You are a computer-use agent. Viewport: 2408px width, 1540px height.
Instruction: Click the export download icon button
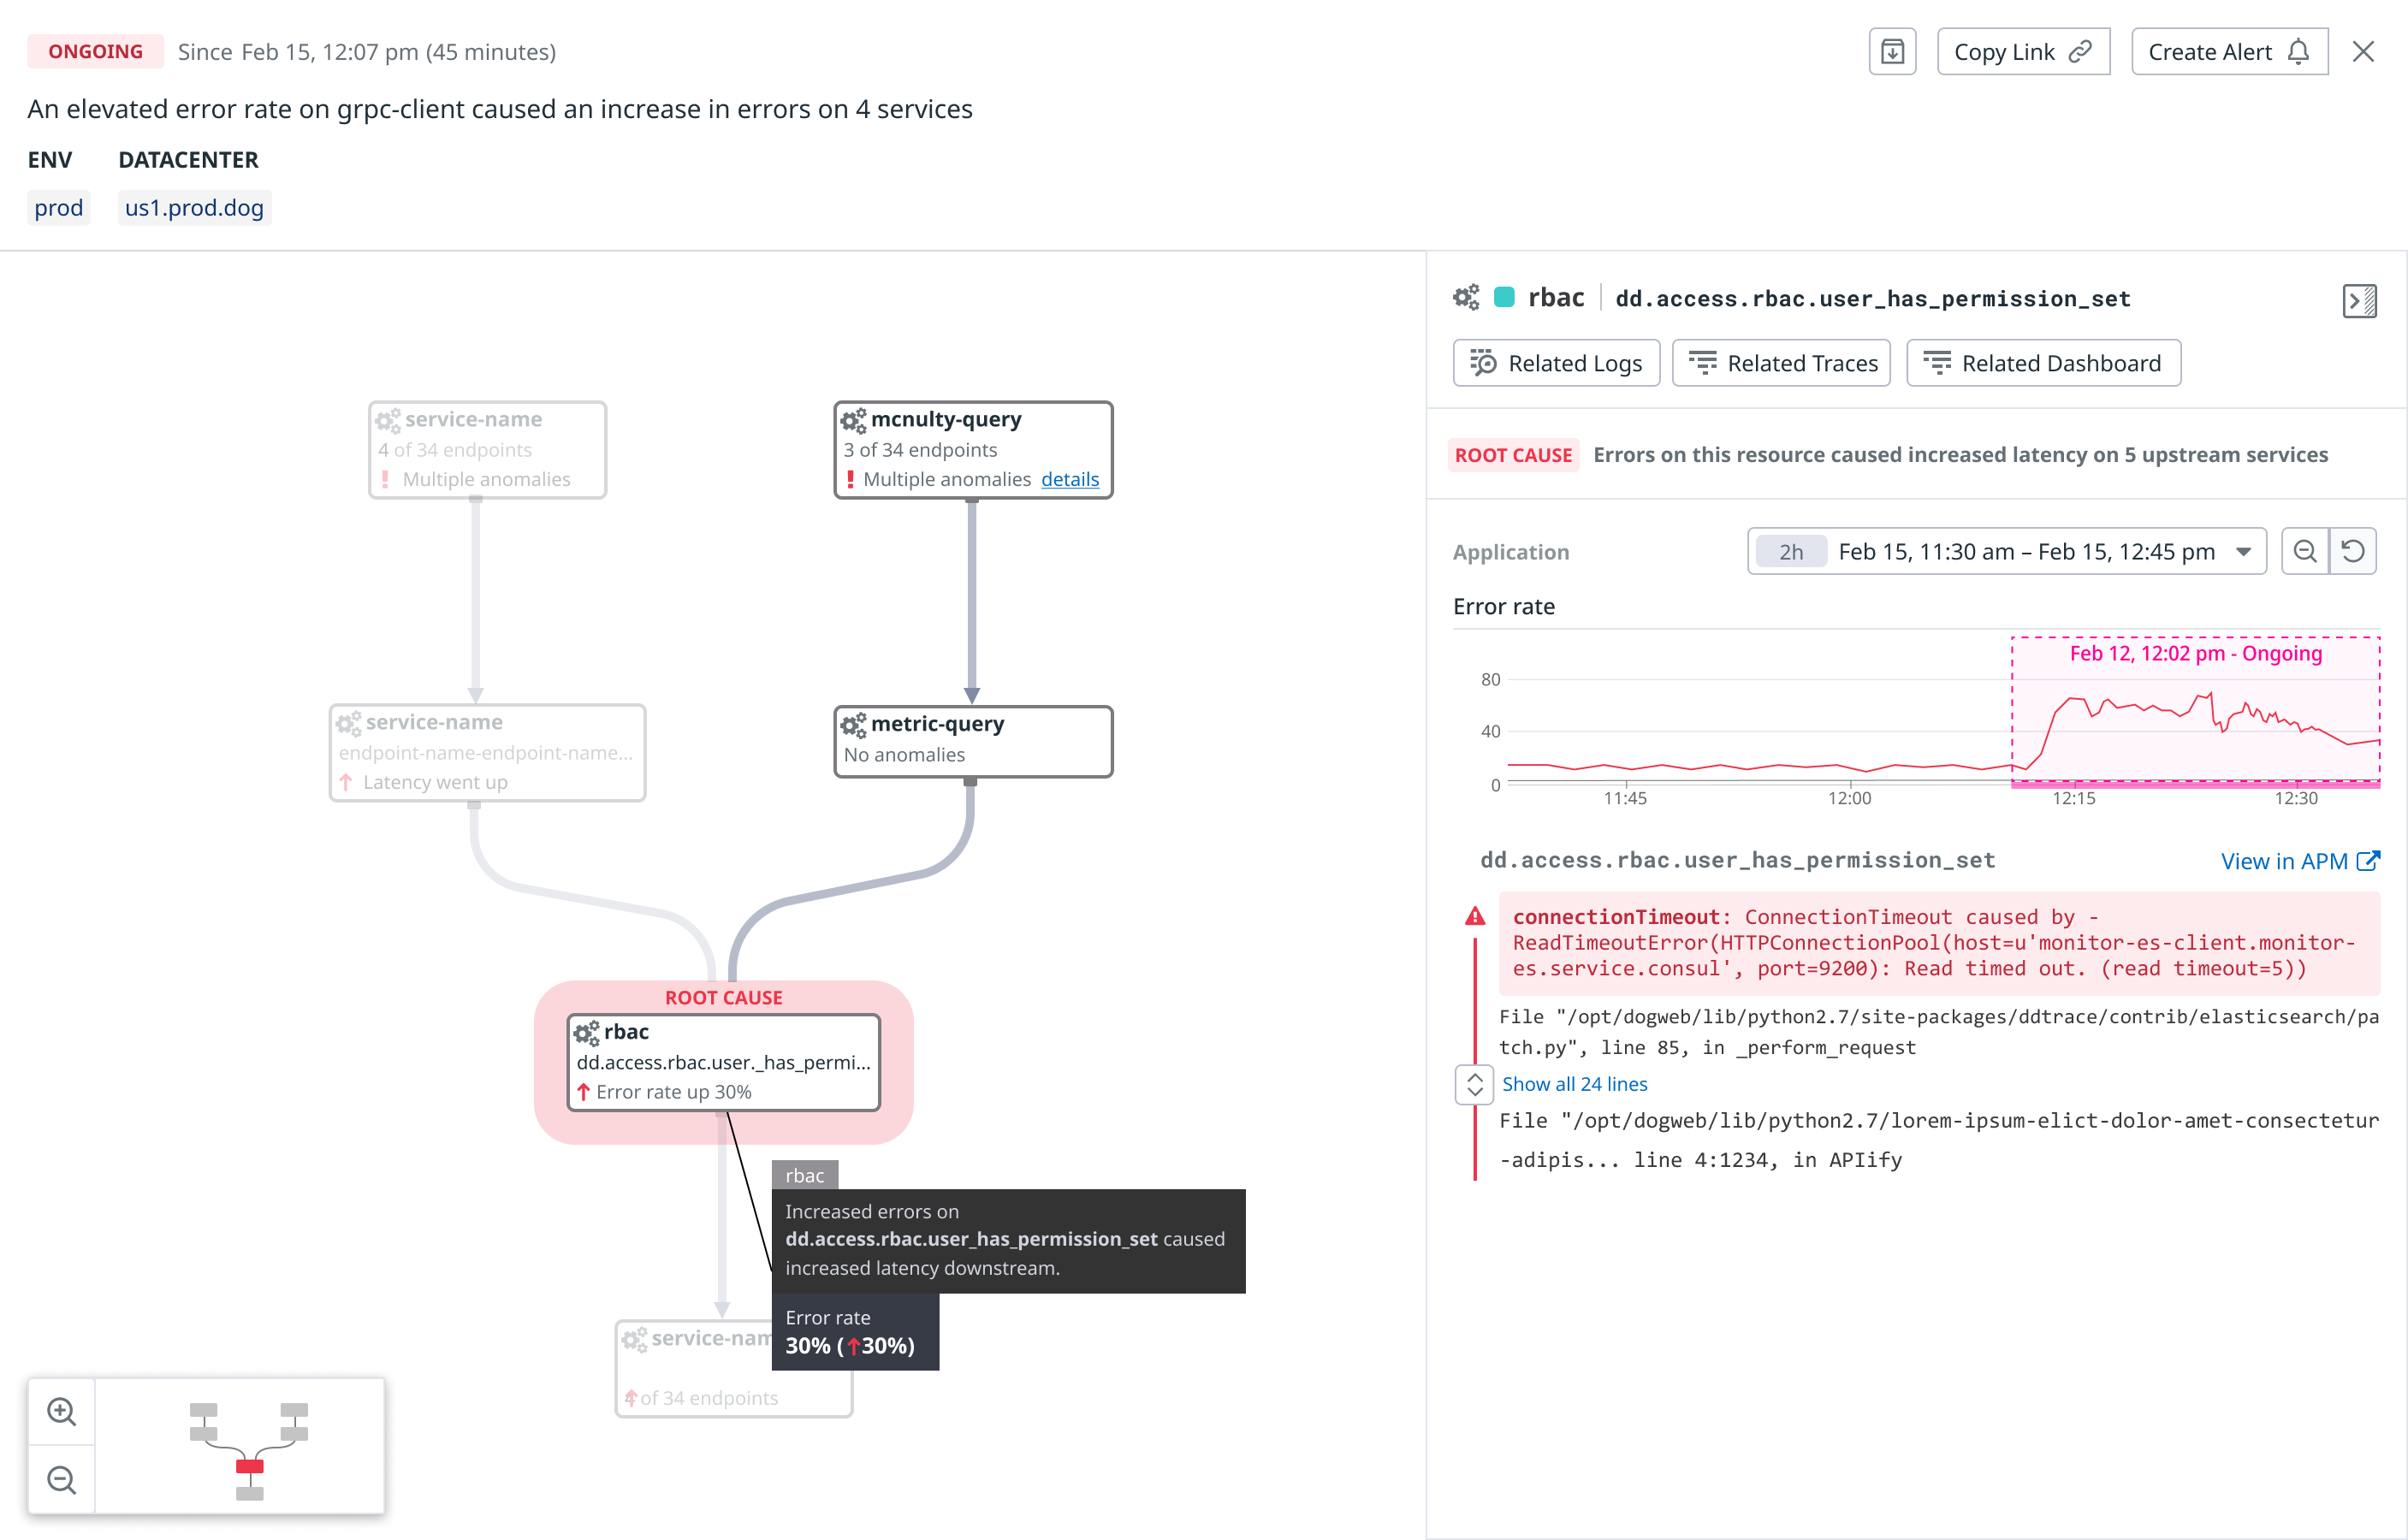1892,51
